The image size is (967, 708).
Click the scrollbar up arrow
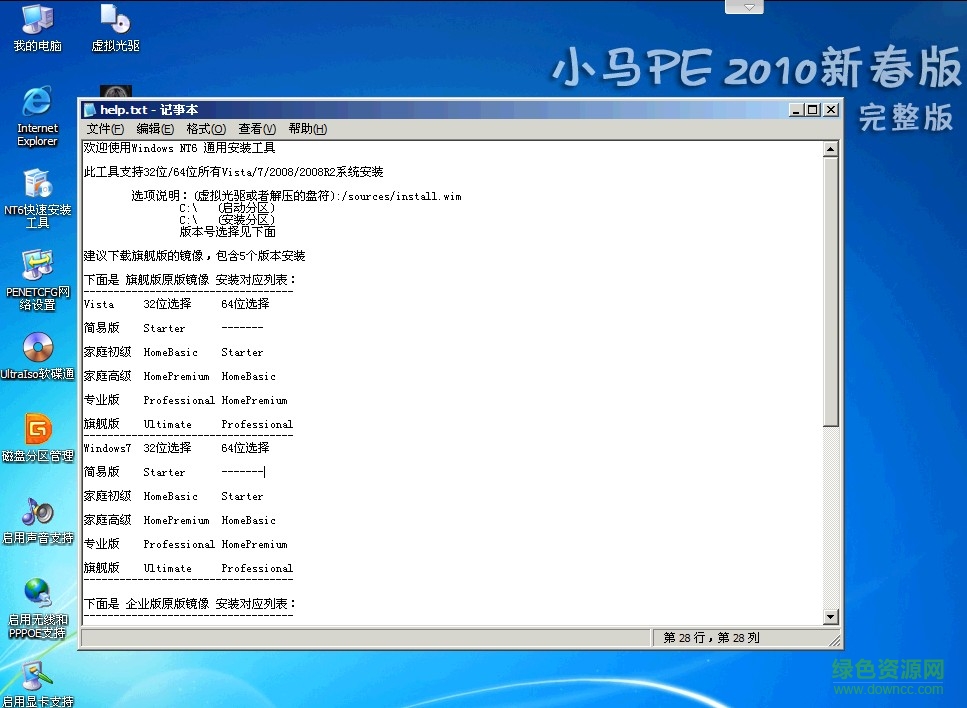(x=831, y=148)
